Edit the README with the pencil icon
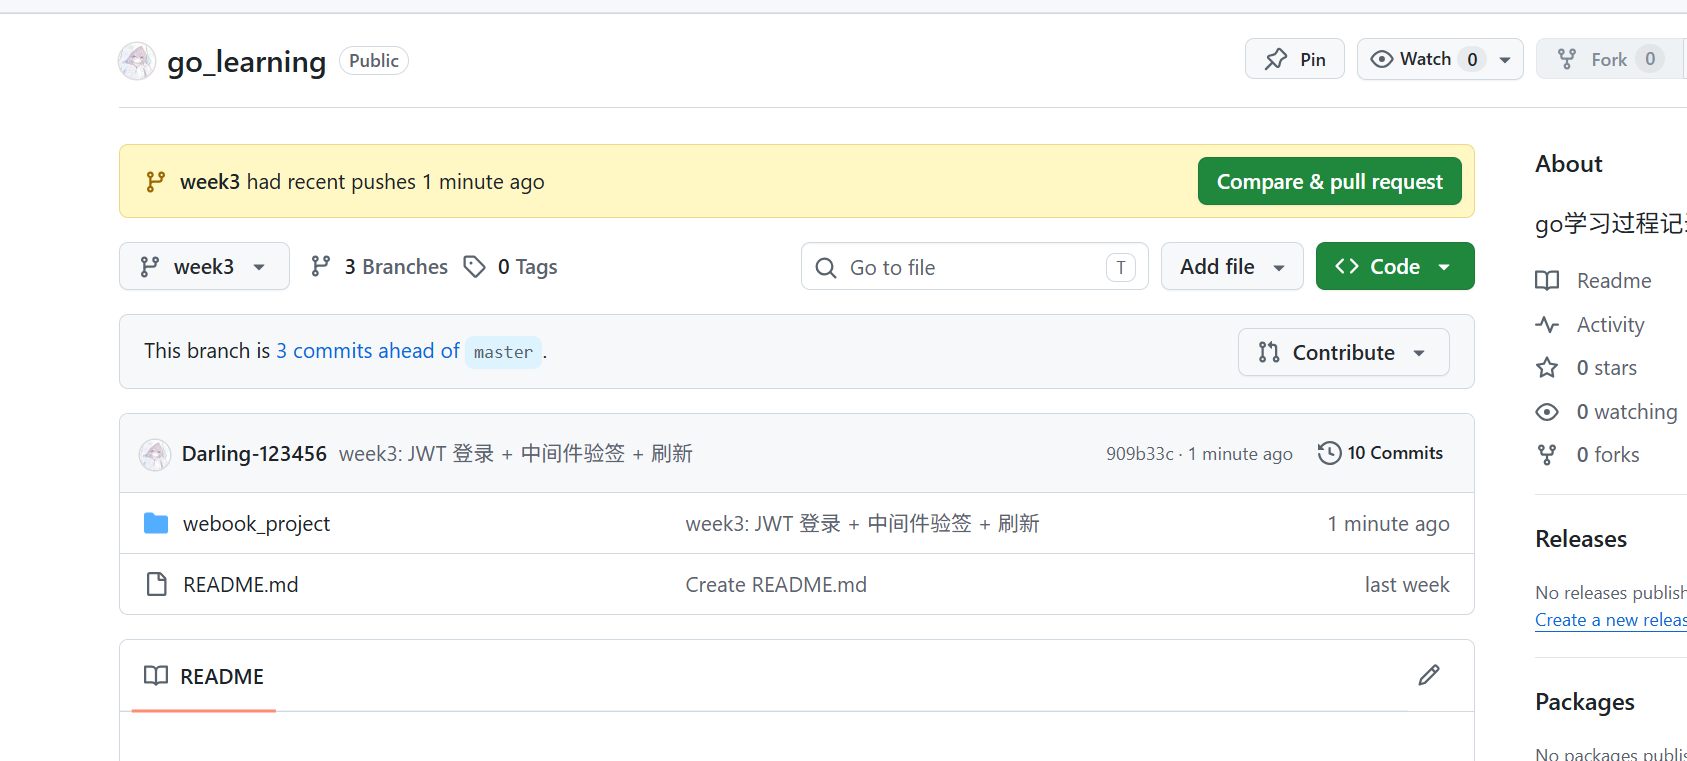1687x761 pixels. [x=1429, y=675]
